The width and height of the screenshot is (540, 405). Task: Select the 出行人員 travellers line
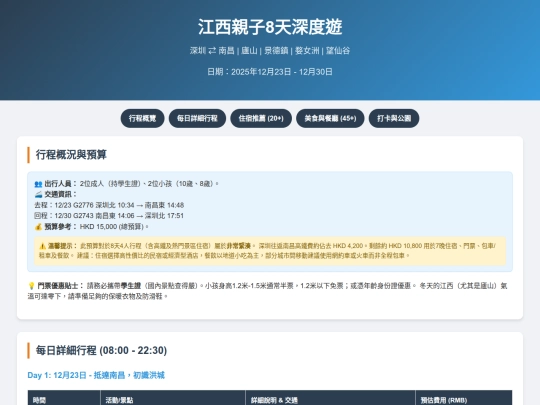(127, 184)
